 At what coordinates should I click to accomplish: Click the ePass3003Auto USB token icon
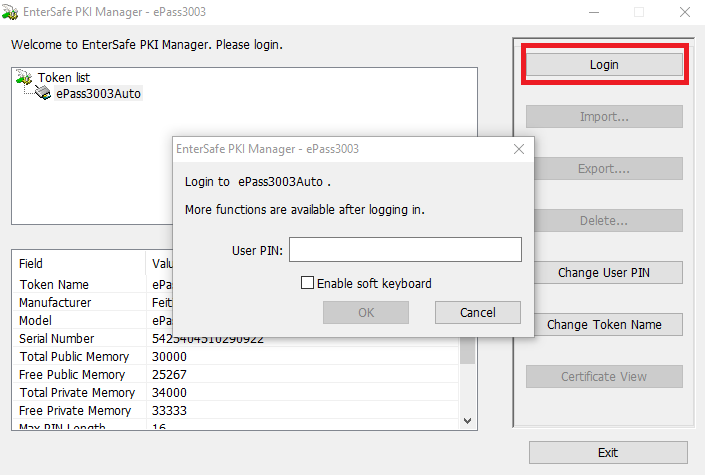pos(43,94)
